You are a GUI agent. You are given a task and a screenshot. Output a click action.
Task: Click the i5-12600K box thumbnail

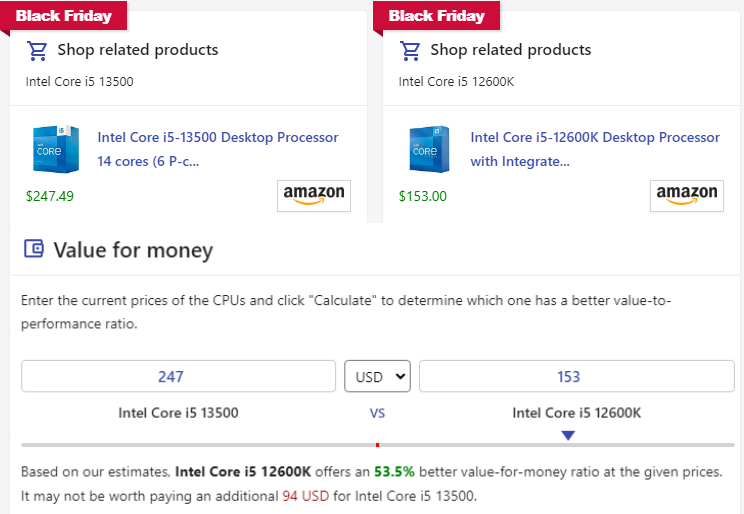pos(428,149)
